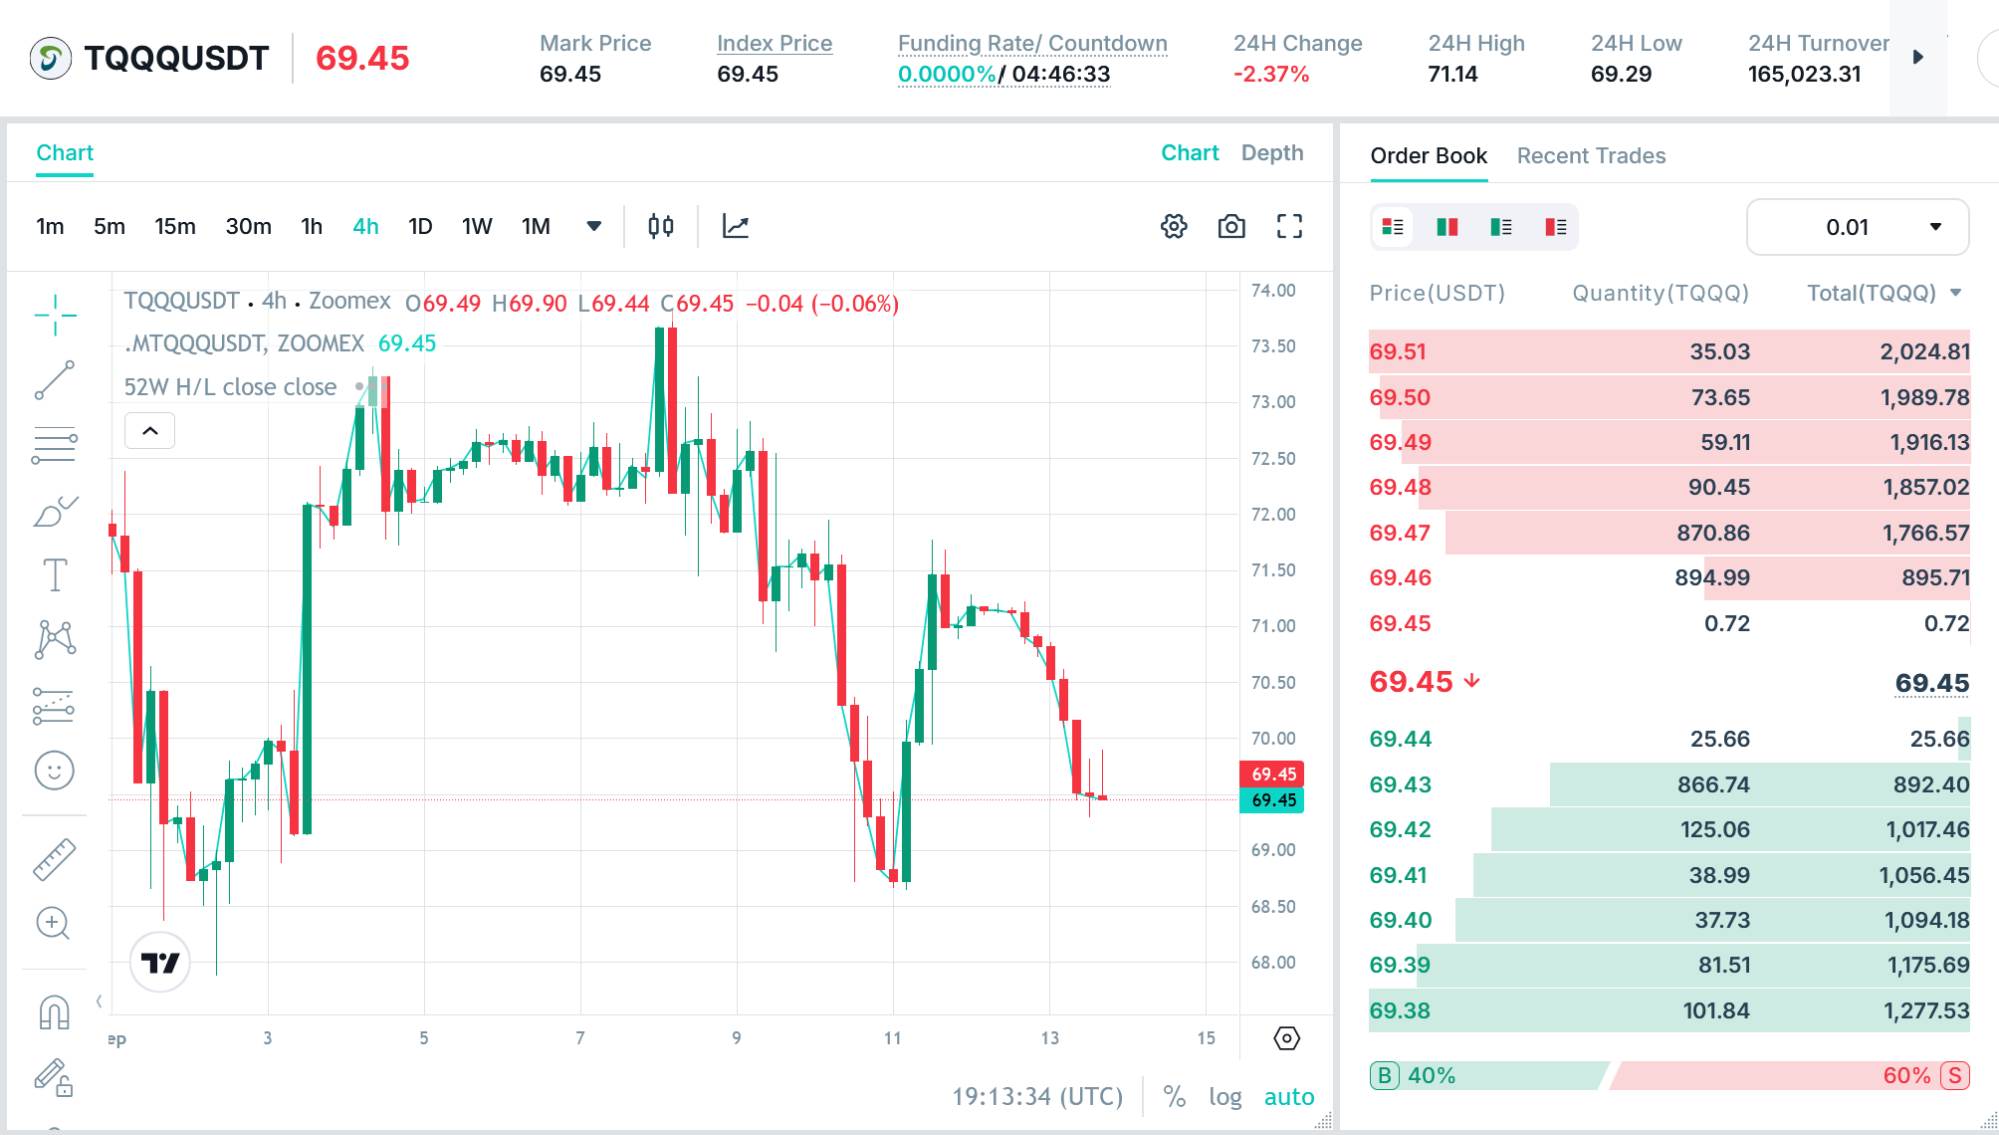
Task: Show sell-orders-only order book view
Action: click(1555, 227)
